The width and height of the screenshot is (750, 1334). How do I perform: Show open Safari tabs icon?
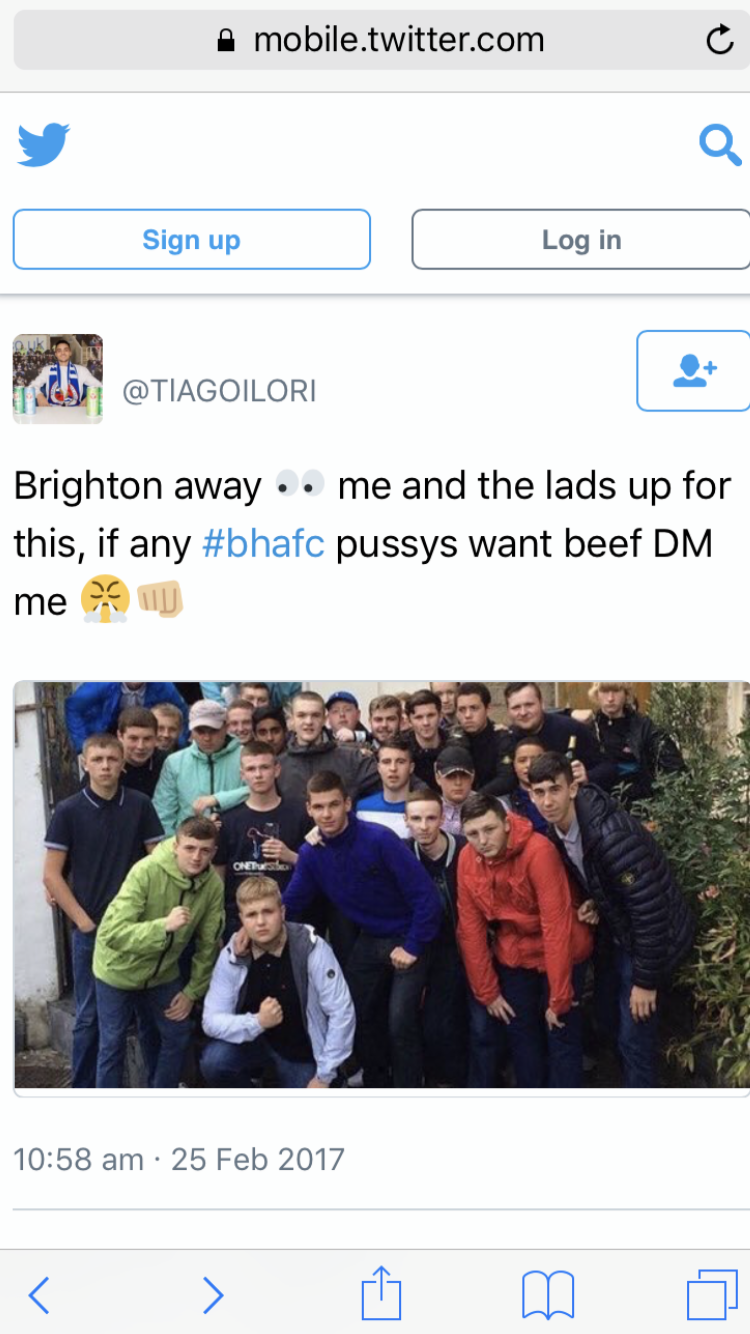[x=712, y=1295]
